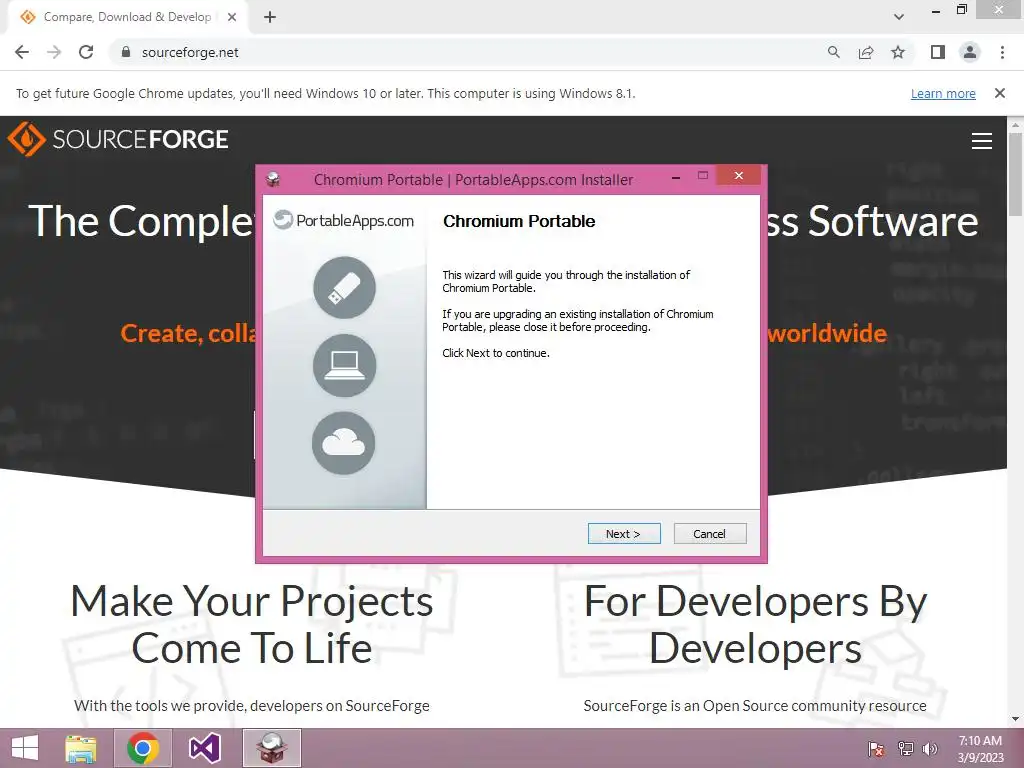Open the Windows Start button

[x=25, y=748]
